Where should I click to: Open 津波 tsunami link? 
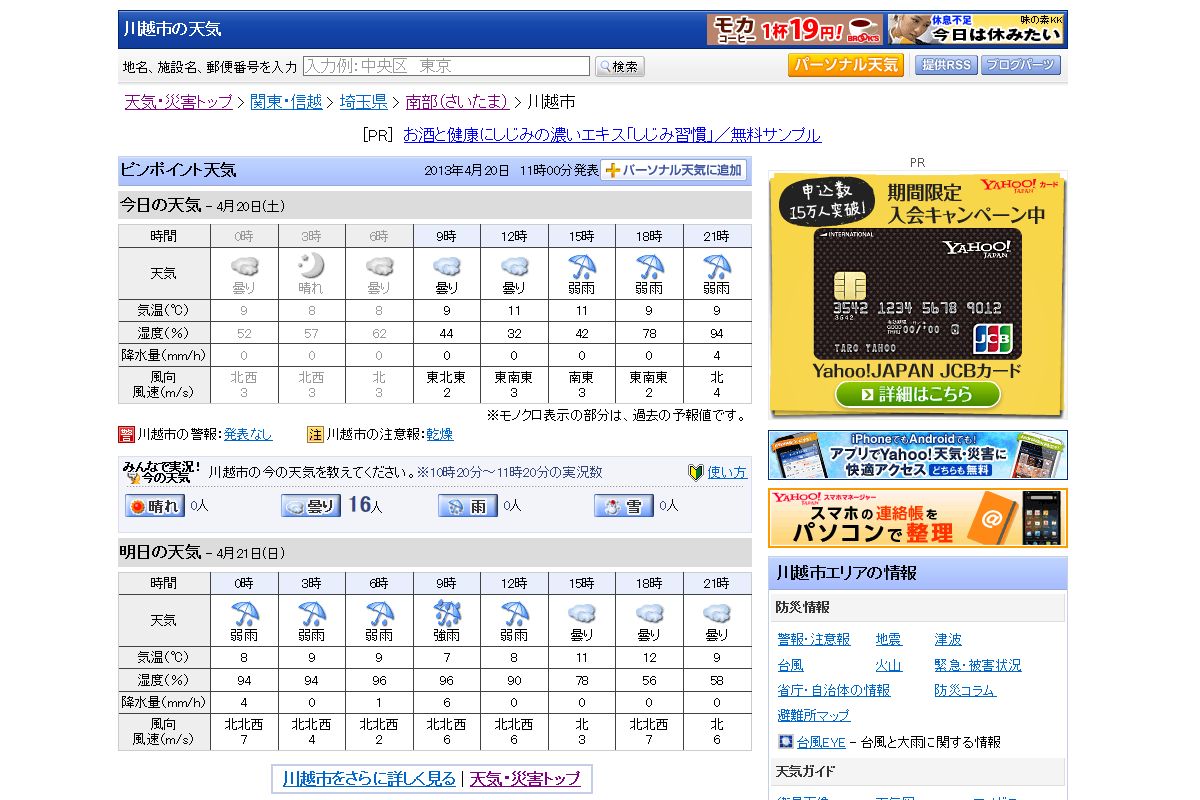point(948,639)
